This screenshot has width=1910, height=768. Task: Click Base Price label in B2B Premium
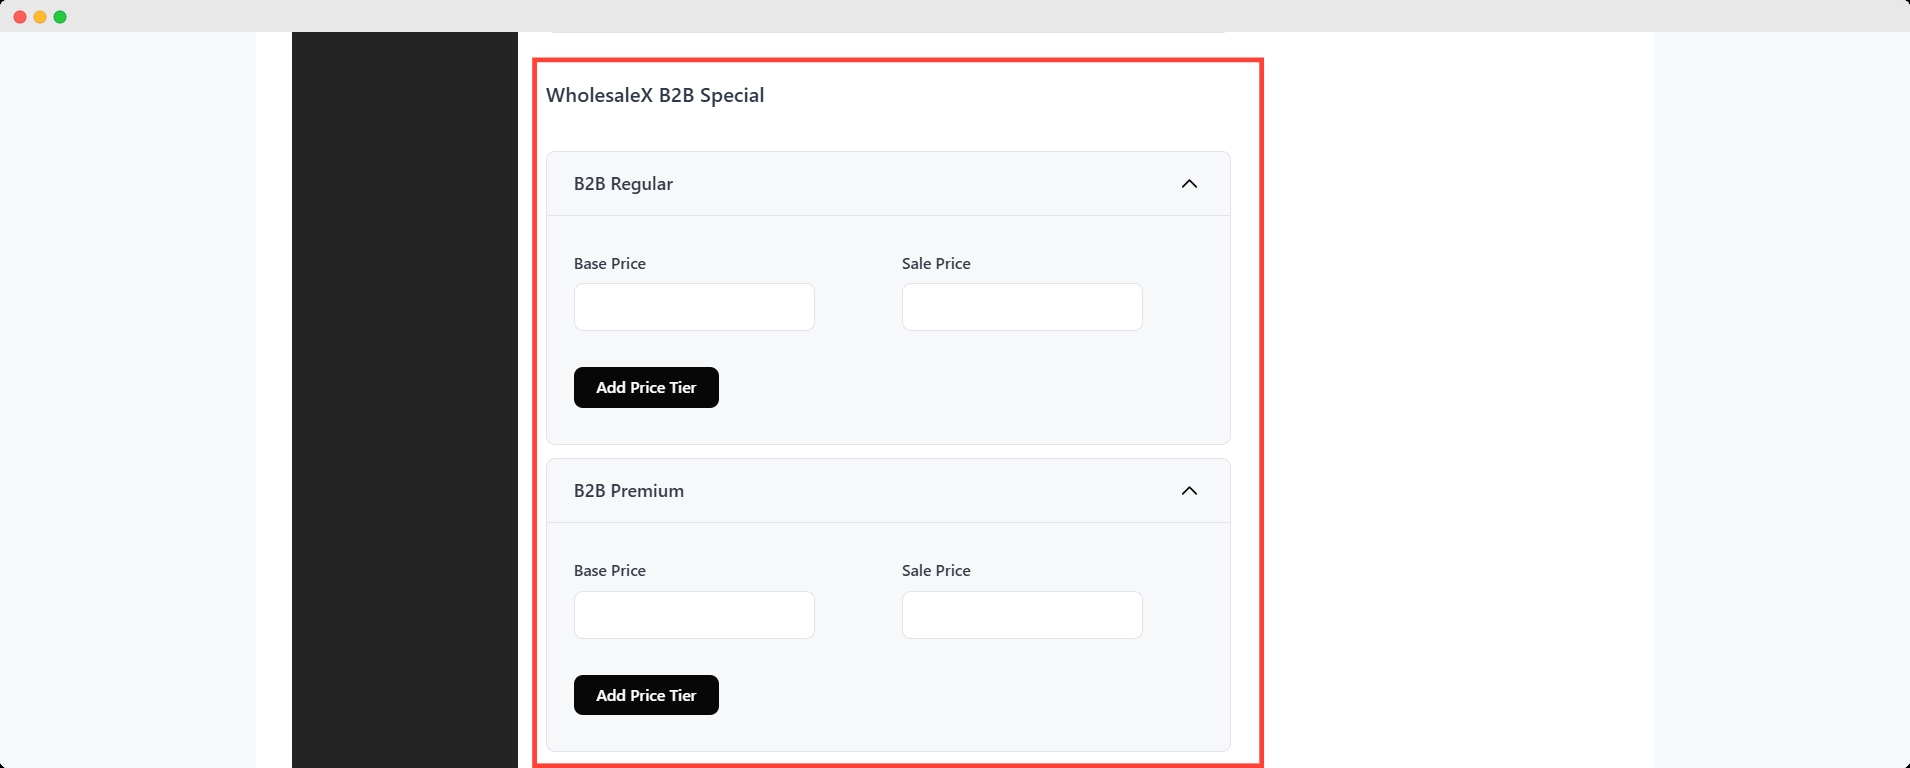pyautogui.click(x=610, y=571)
